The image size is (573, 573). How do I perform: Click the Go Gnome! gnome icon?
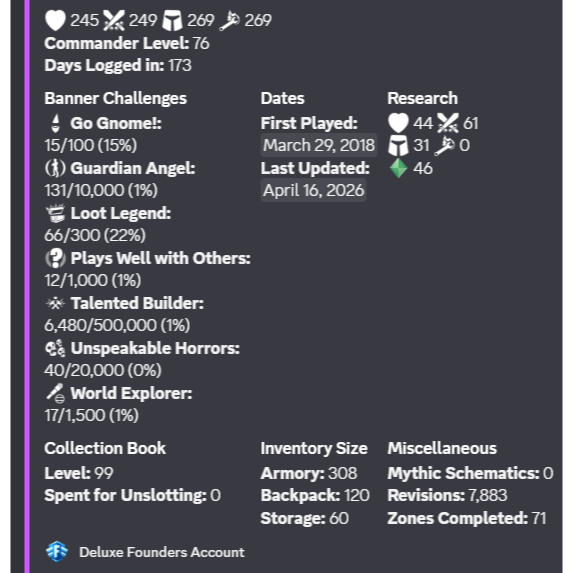coord(55,123)
